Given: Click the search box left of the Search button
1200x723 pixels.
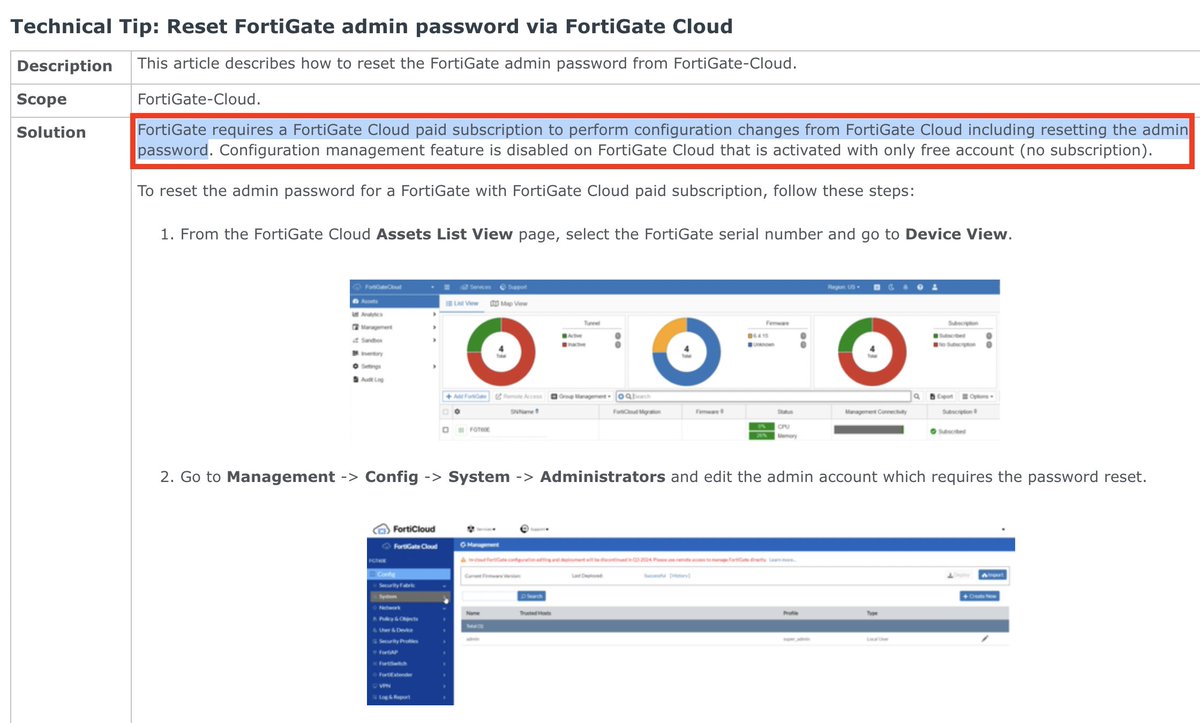Looking at the screenshot, I should [x=489, y=596].
